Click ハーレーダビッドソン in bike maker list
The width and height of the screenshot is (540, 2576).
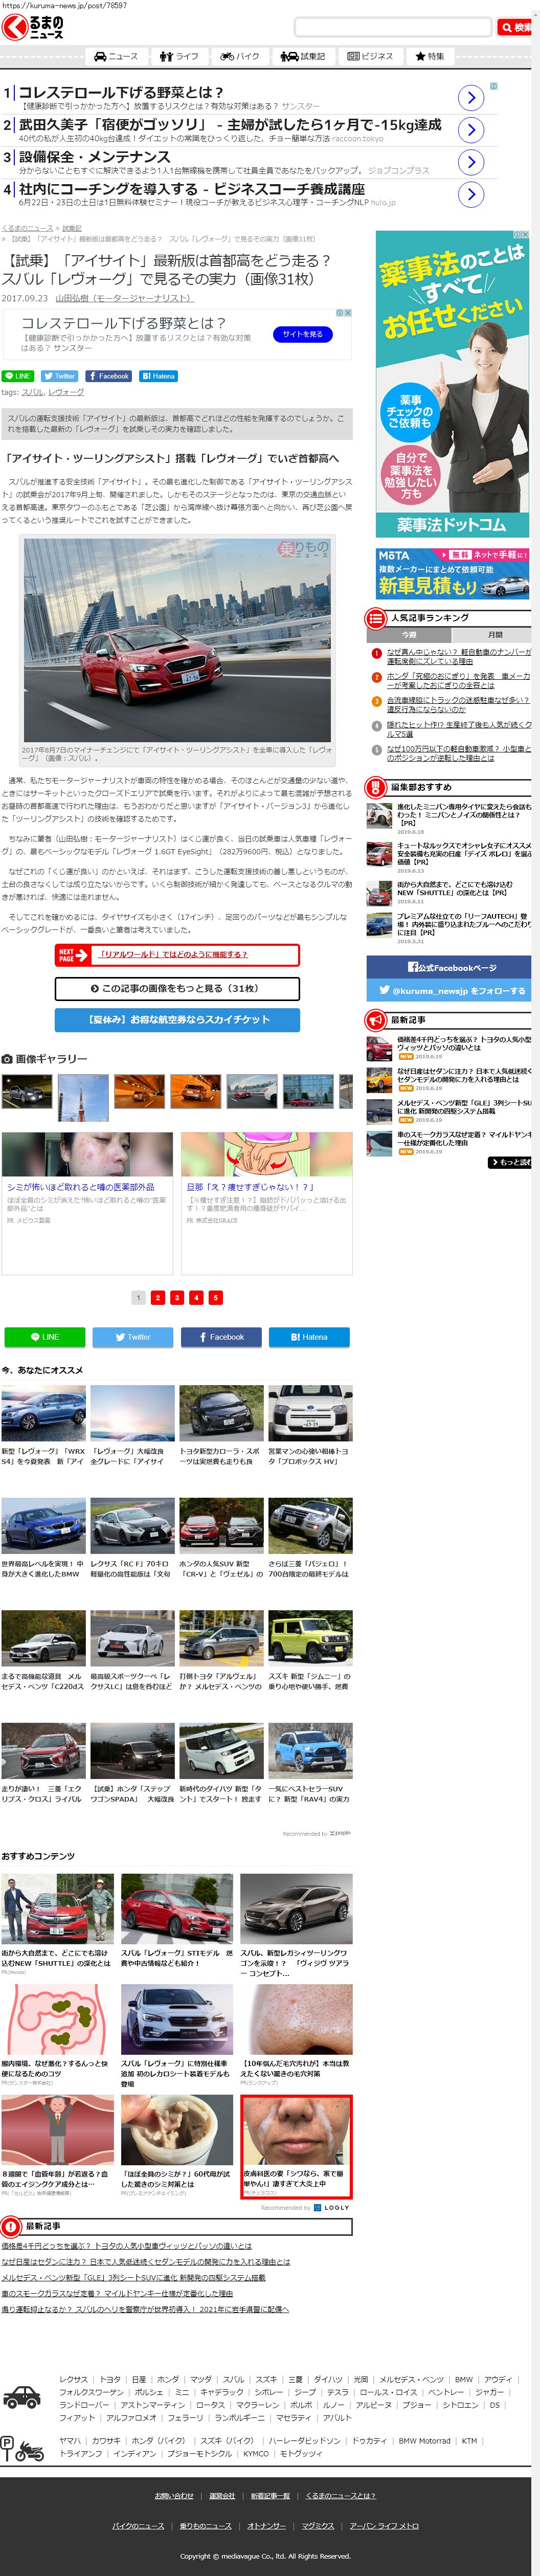point(304,2441)
